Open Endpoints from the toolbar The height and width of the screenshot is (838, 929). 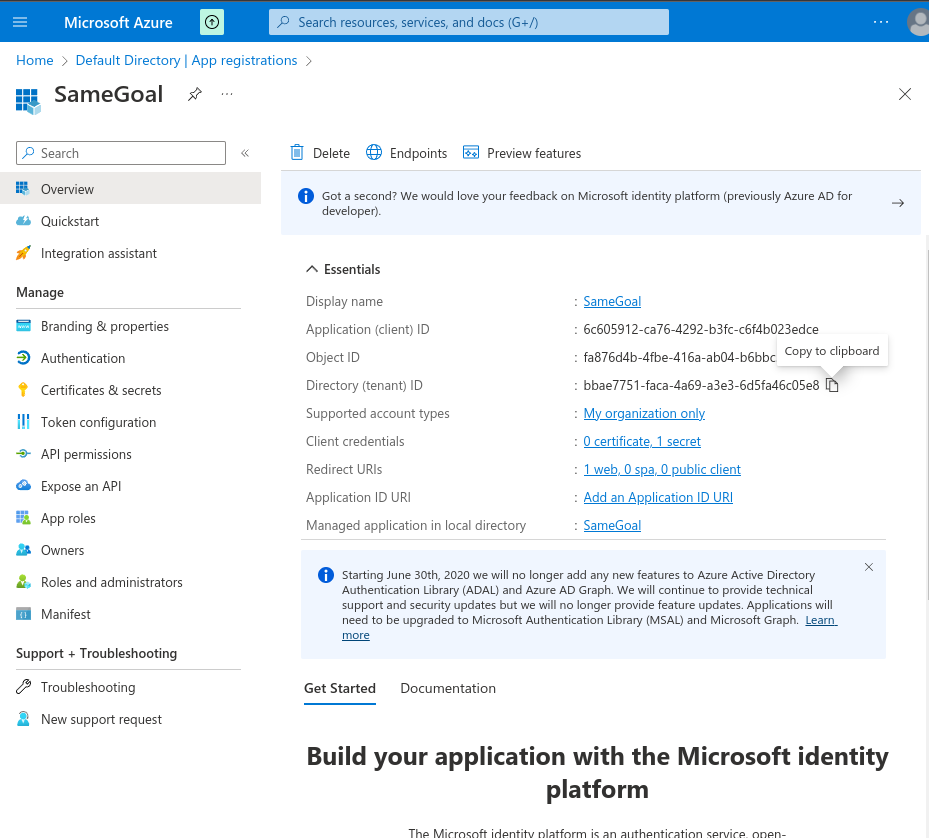pyautogui.click(x=406, y=153)
